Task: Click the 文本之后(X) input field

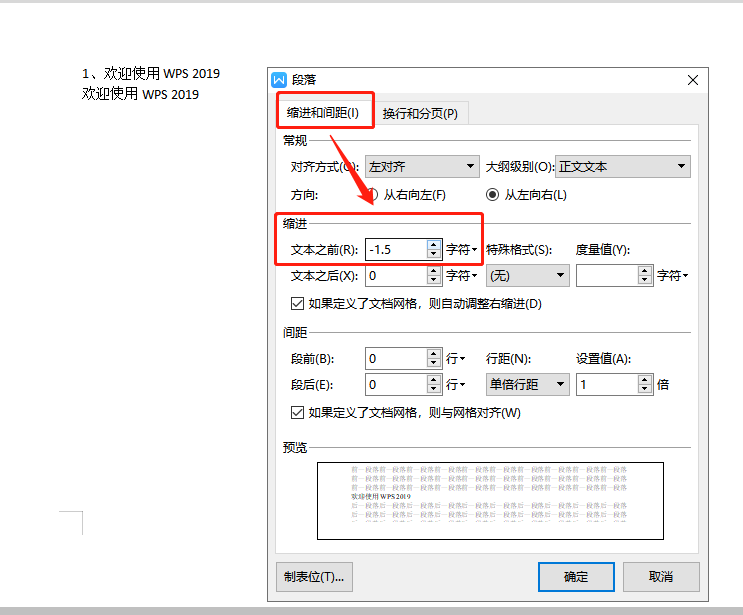Action: tap(396, 276)
